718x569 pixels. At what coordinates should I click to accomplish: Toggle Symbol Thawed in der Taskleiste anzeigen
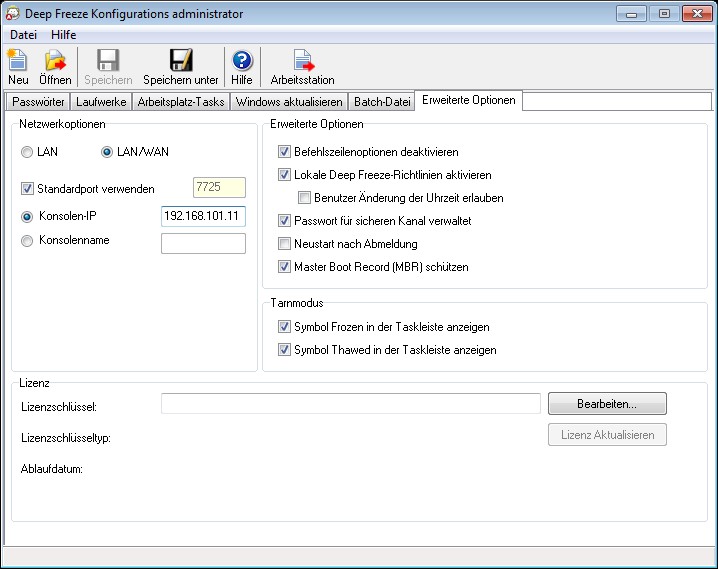284,350
